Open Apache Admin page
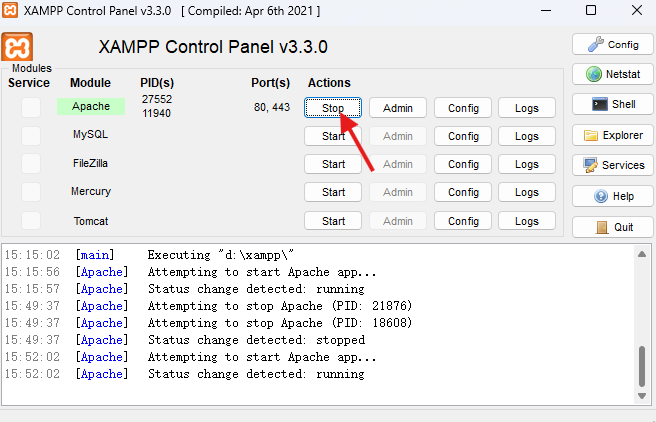The image size is (656, 422). (x=398, y=108)
